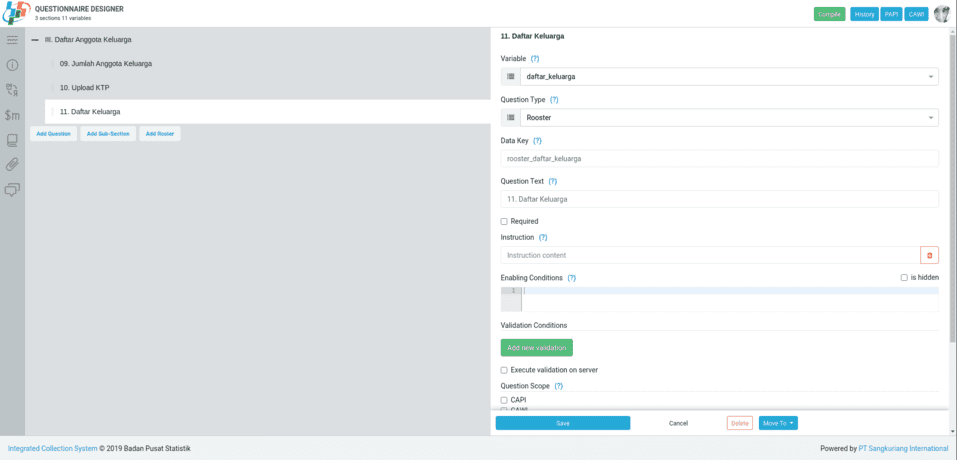Open Instruction help (?) tooltip
This screenshot has height=460, width=957.
[x=543, y=237]
